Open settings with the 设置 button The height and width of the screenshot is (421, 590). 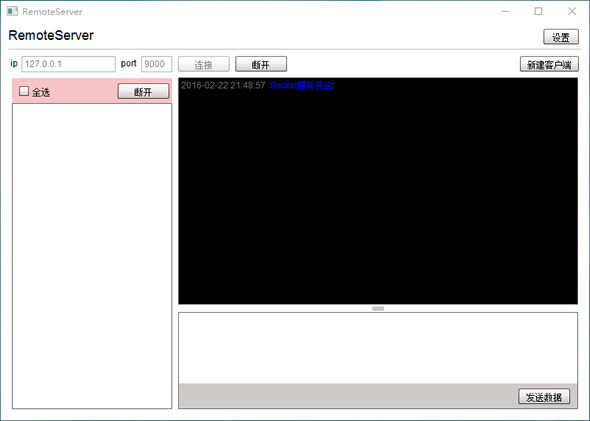(561, 37)
